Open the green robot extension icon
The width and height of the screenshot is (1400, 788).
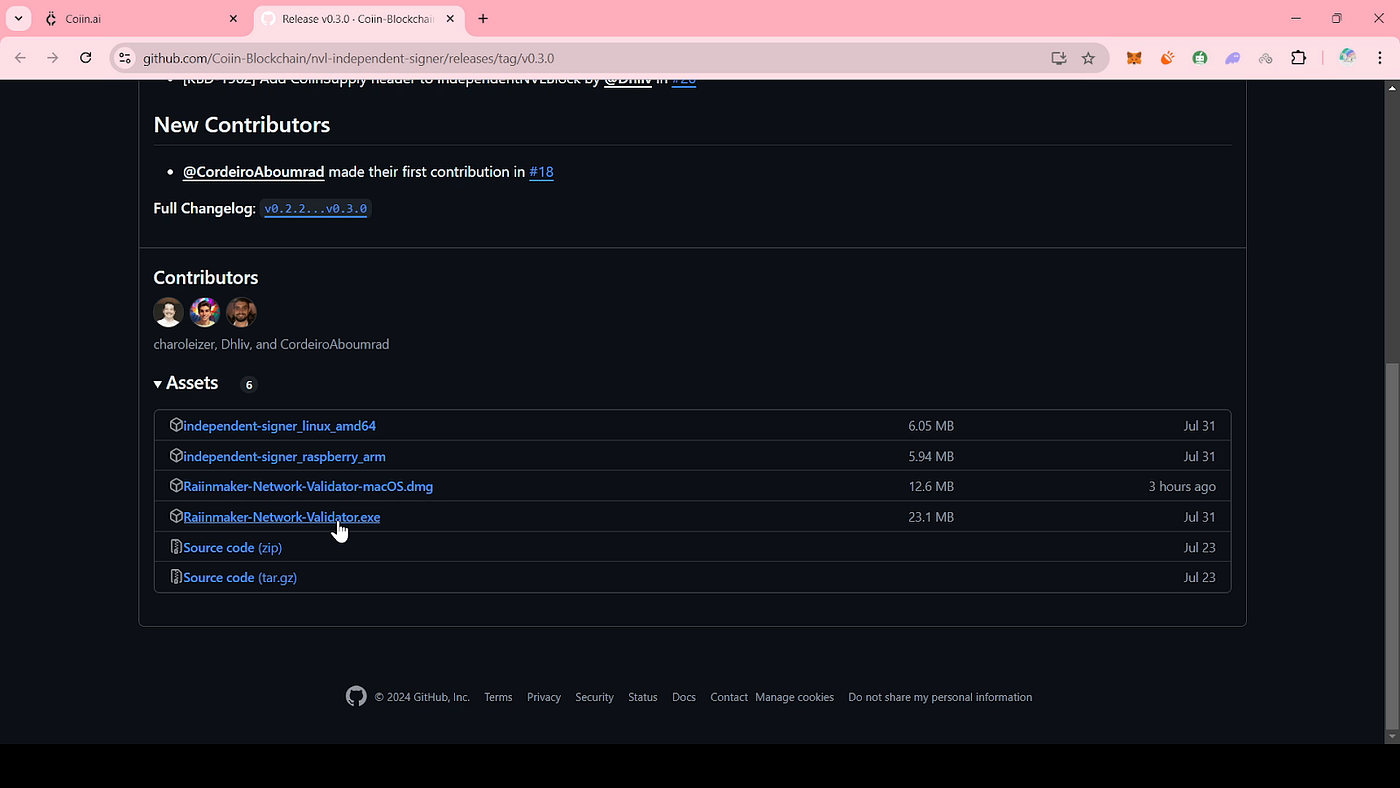click(1200, 58)
